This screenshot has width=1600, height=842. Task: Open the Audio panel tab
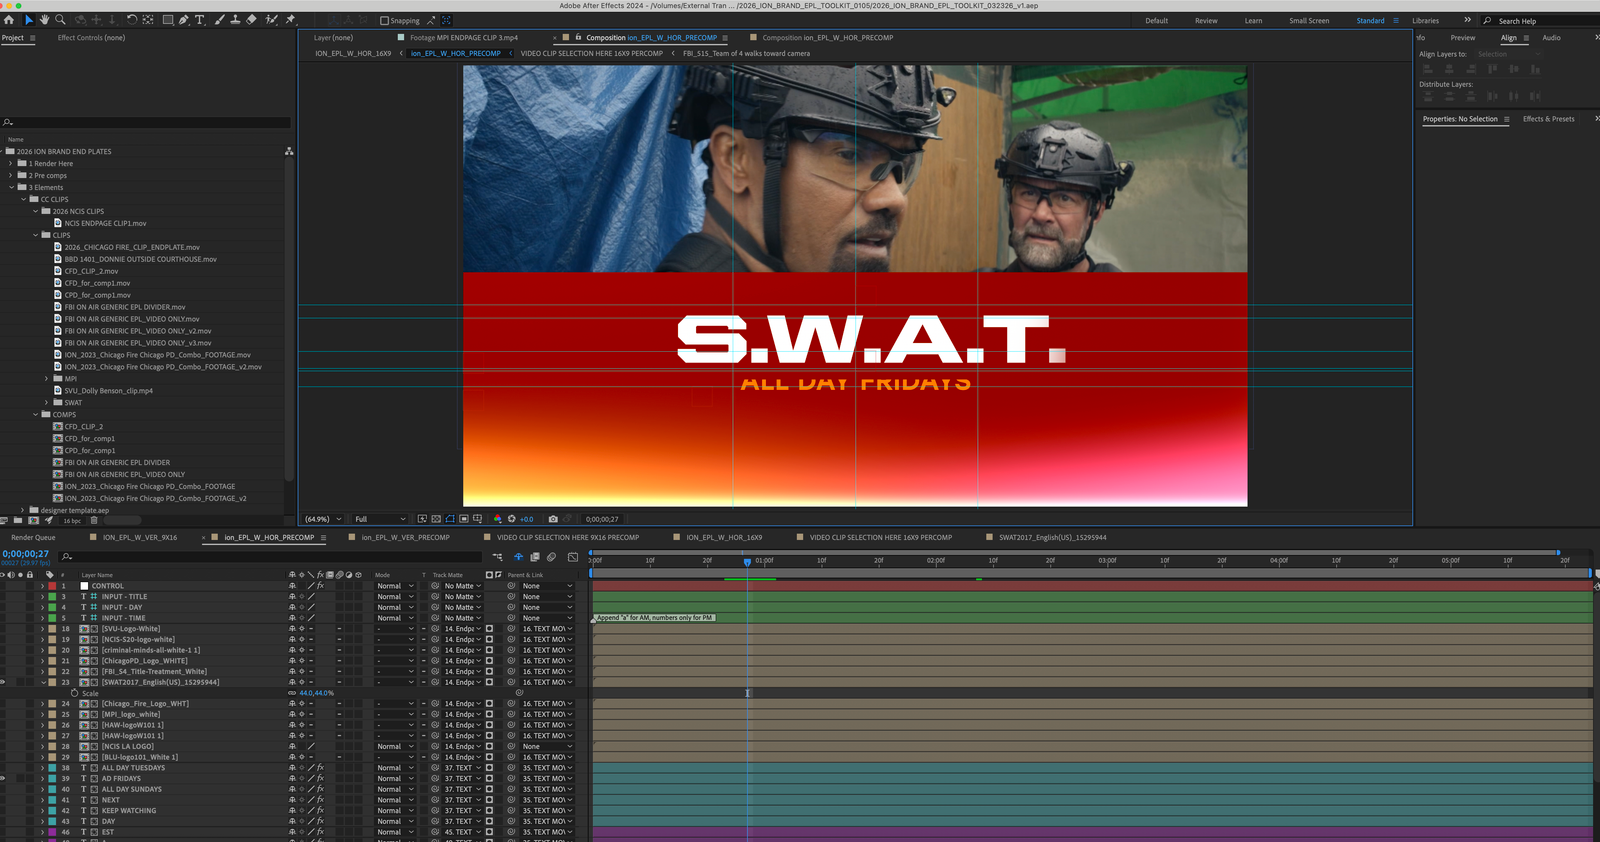[1551, 38]
